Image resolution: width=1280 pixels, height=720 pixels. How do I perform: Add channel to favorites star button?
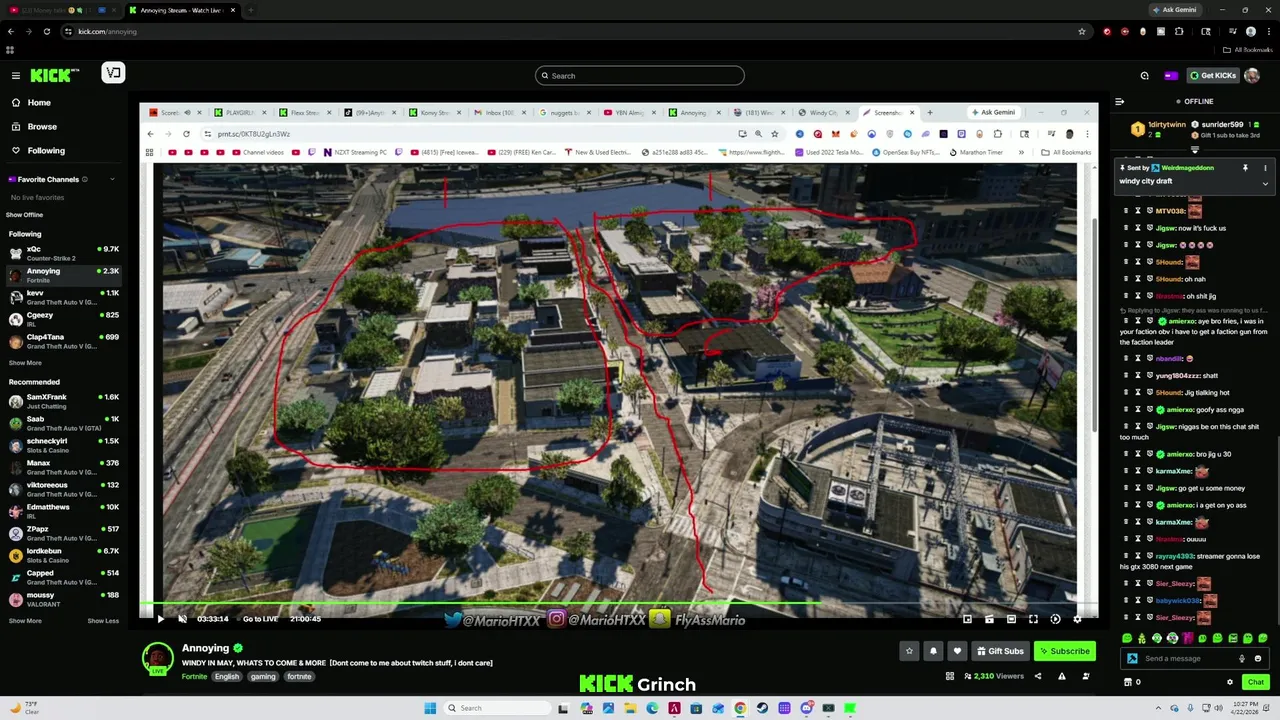click(909, 651)
